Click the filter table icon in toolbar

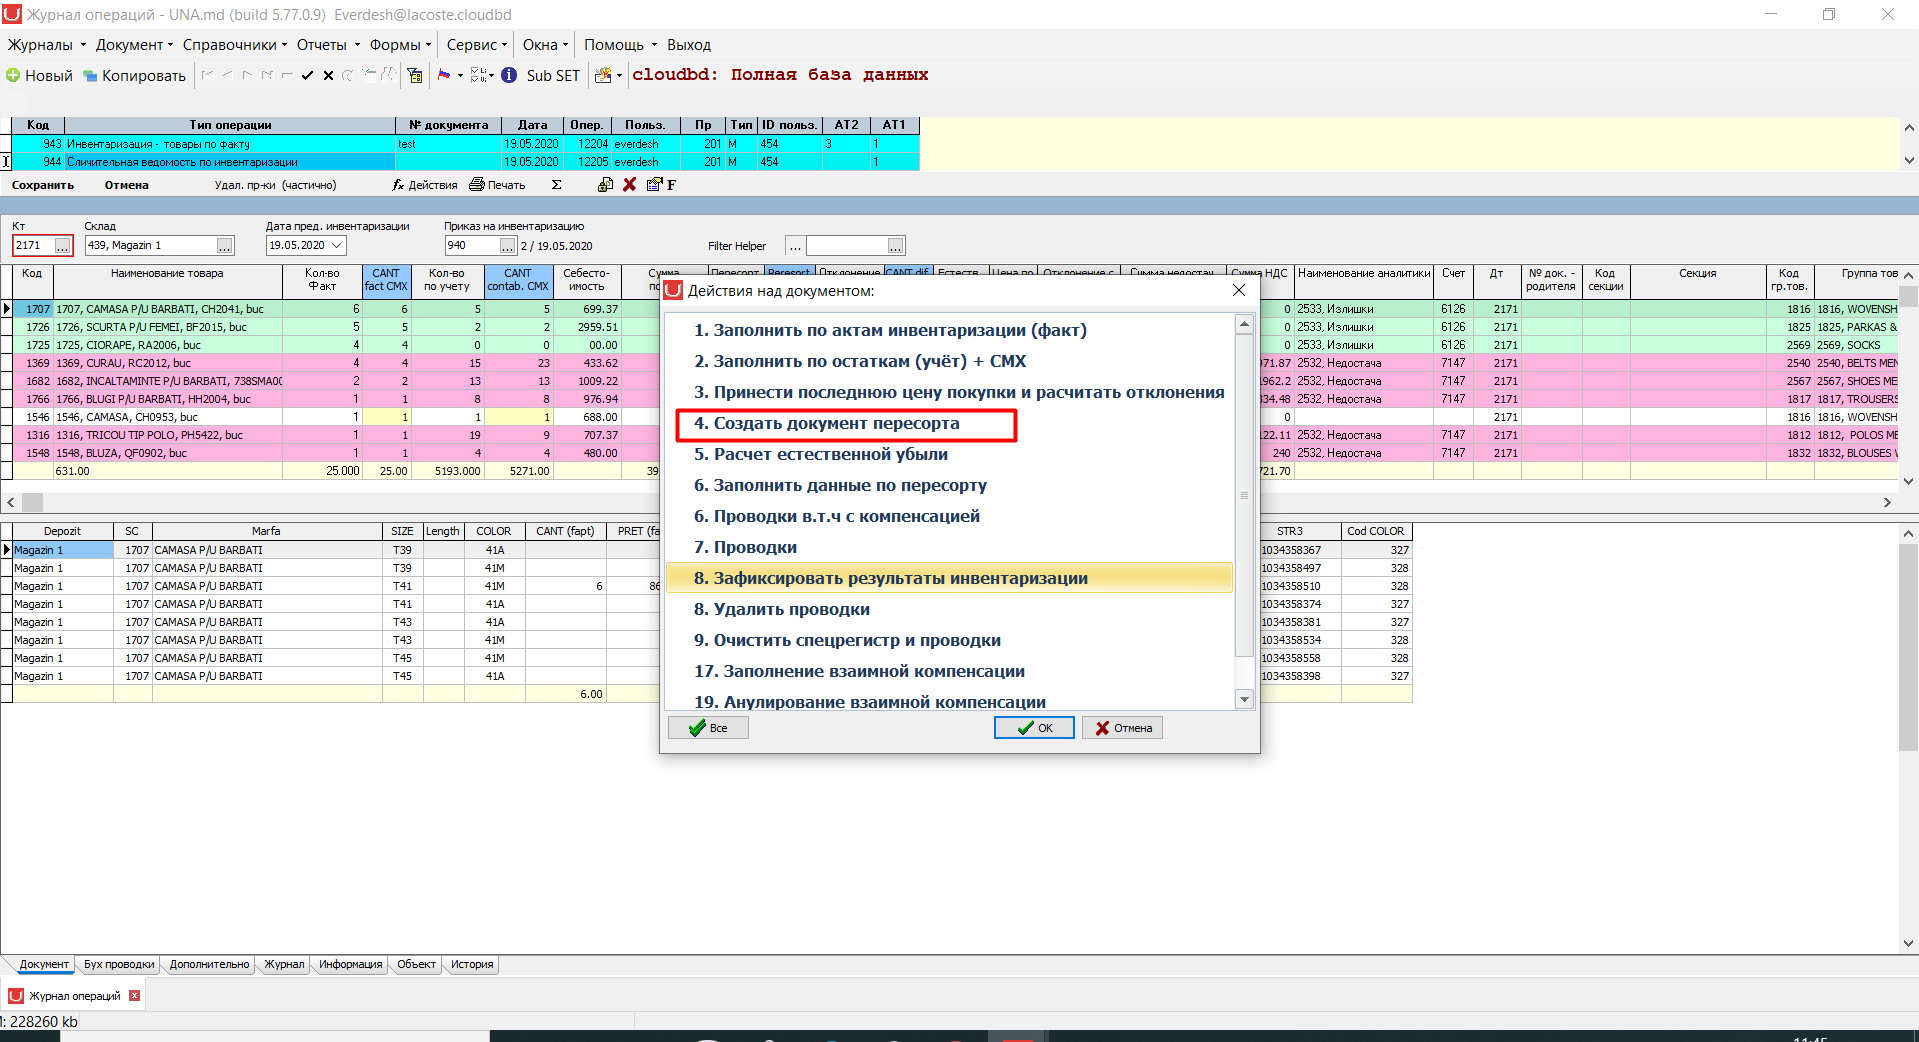[415, 75]
